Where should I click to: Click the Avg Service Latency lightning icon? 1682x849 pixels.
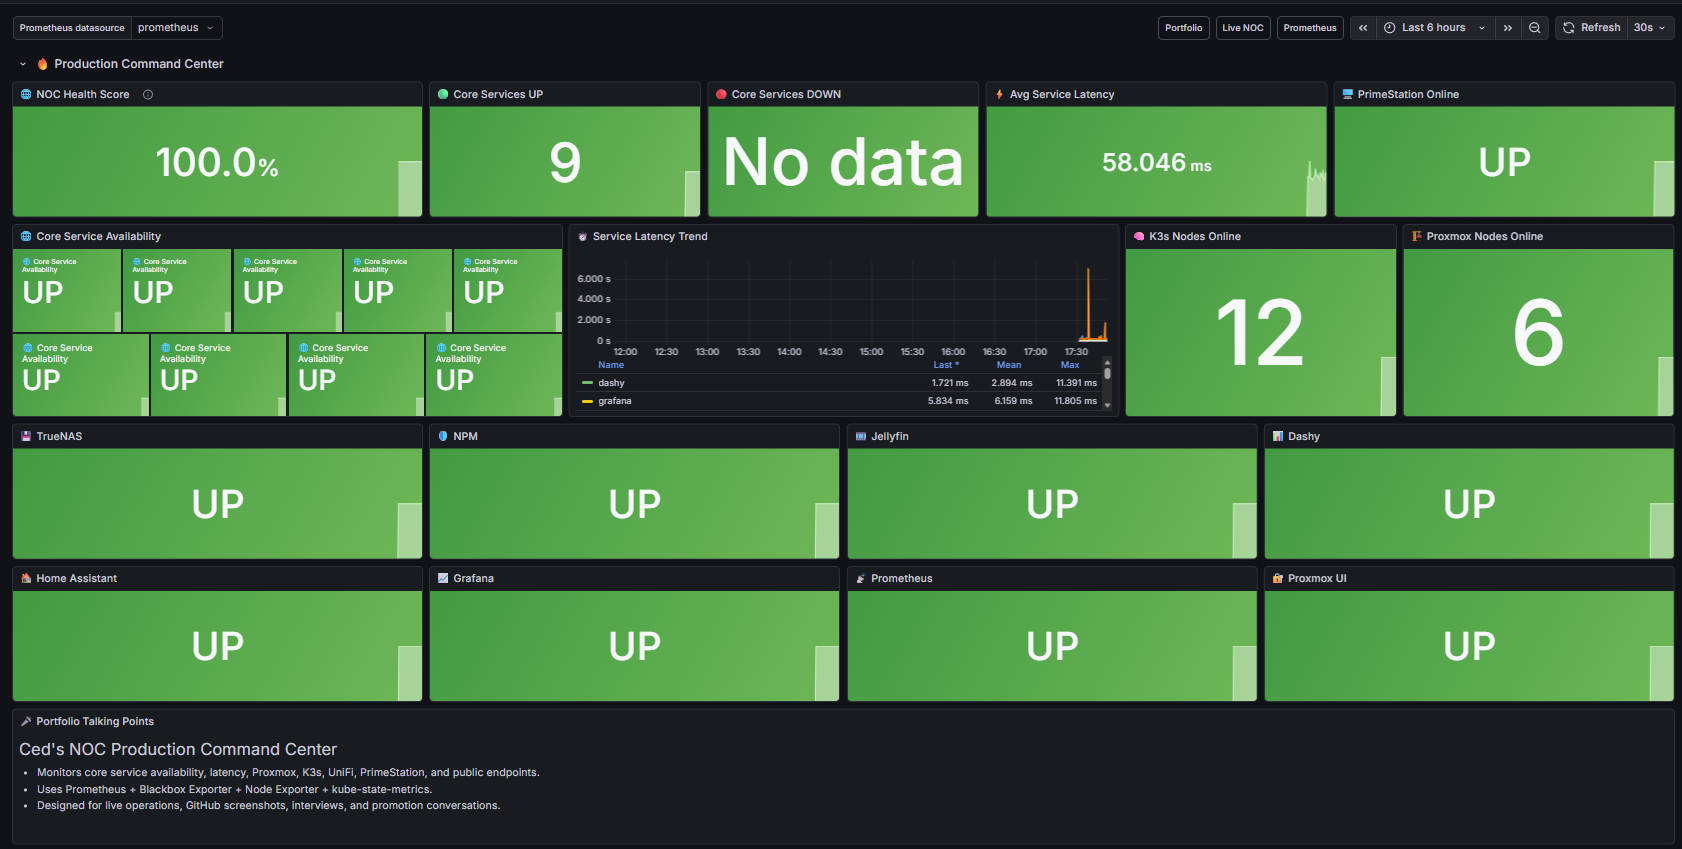coord(1000,94)
